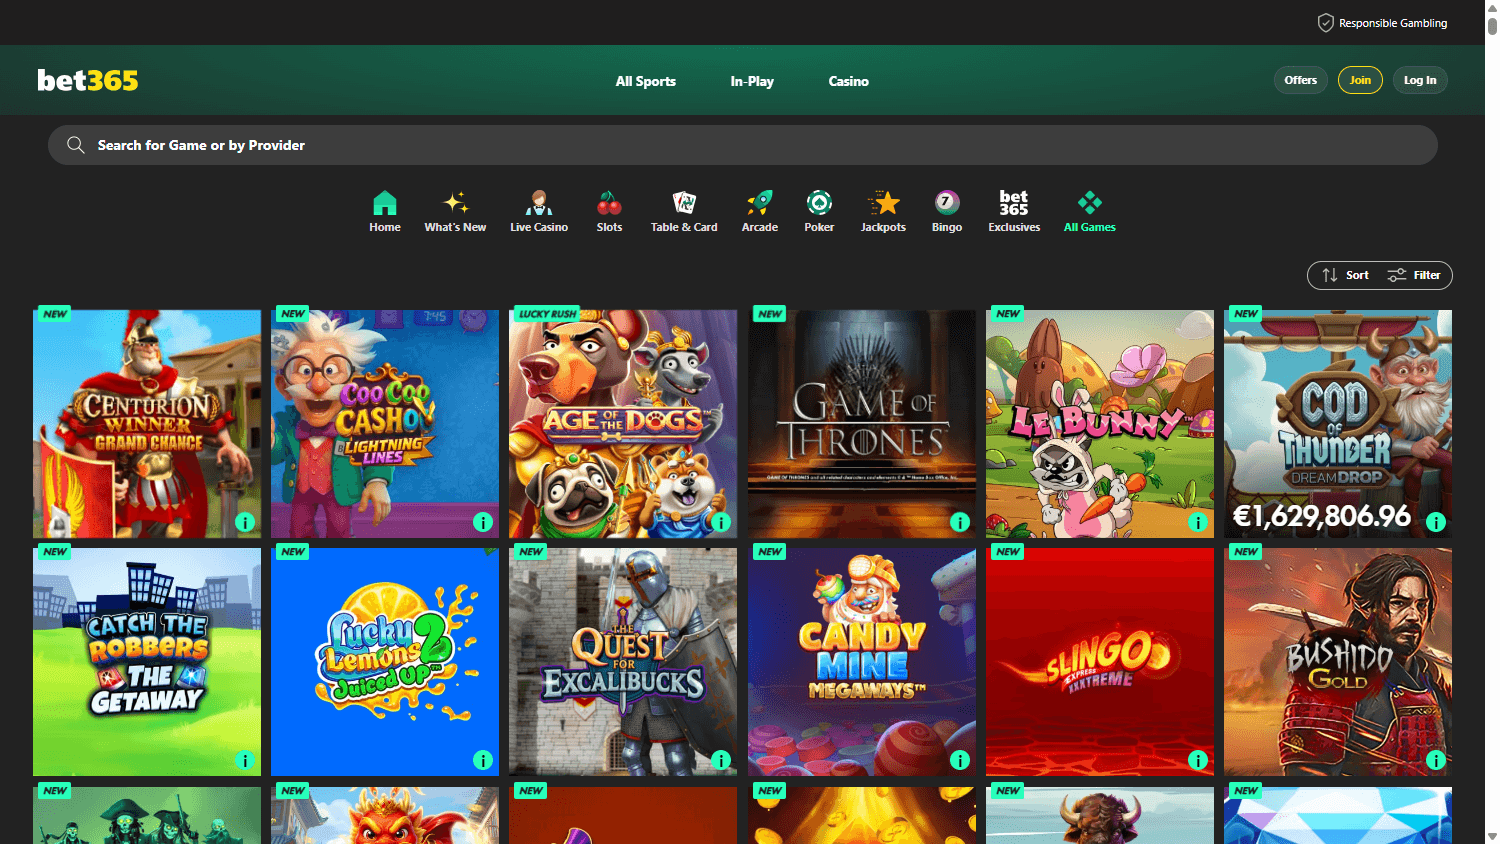The image size is (1500, 844).
Task: Open info overlay on Game of Thrones tile
Action: [960, 521]
